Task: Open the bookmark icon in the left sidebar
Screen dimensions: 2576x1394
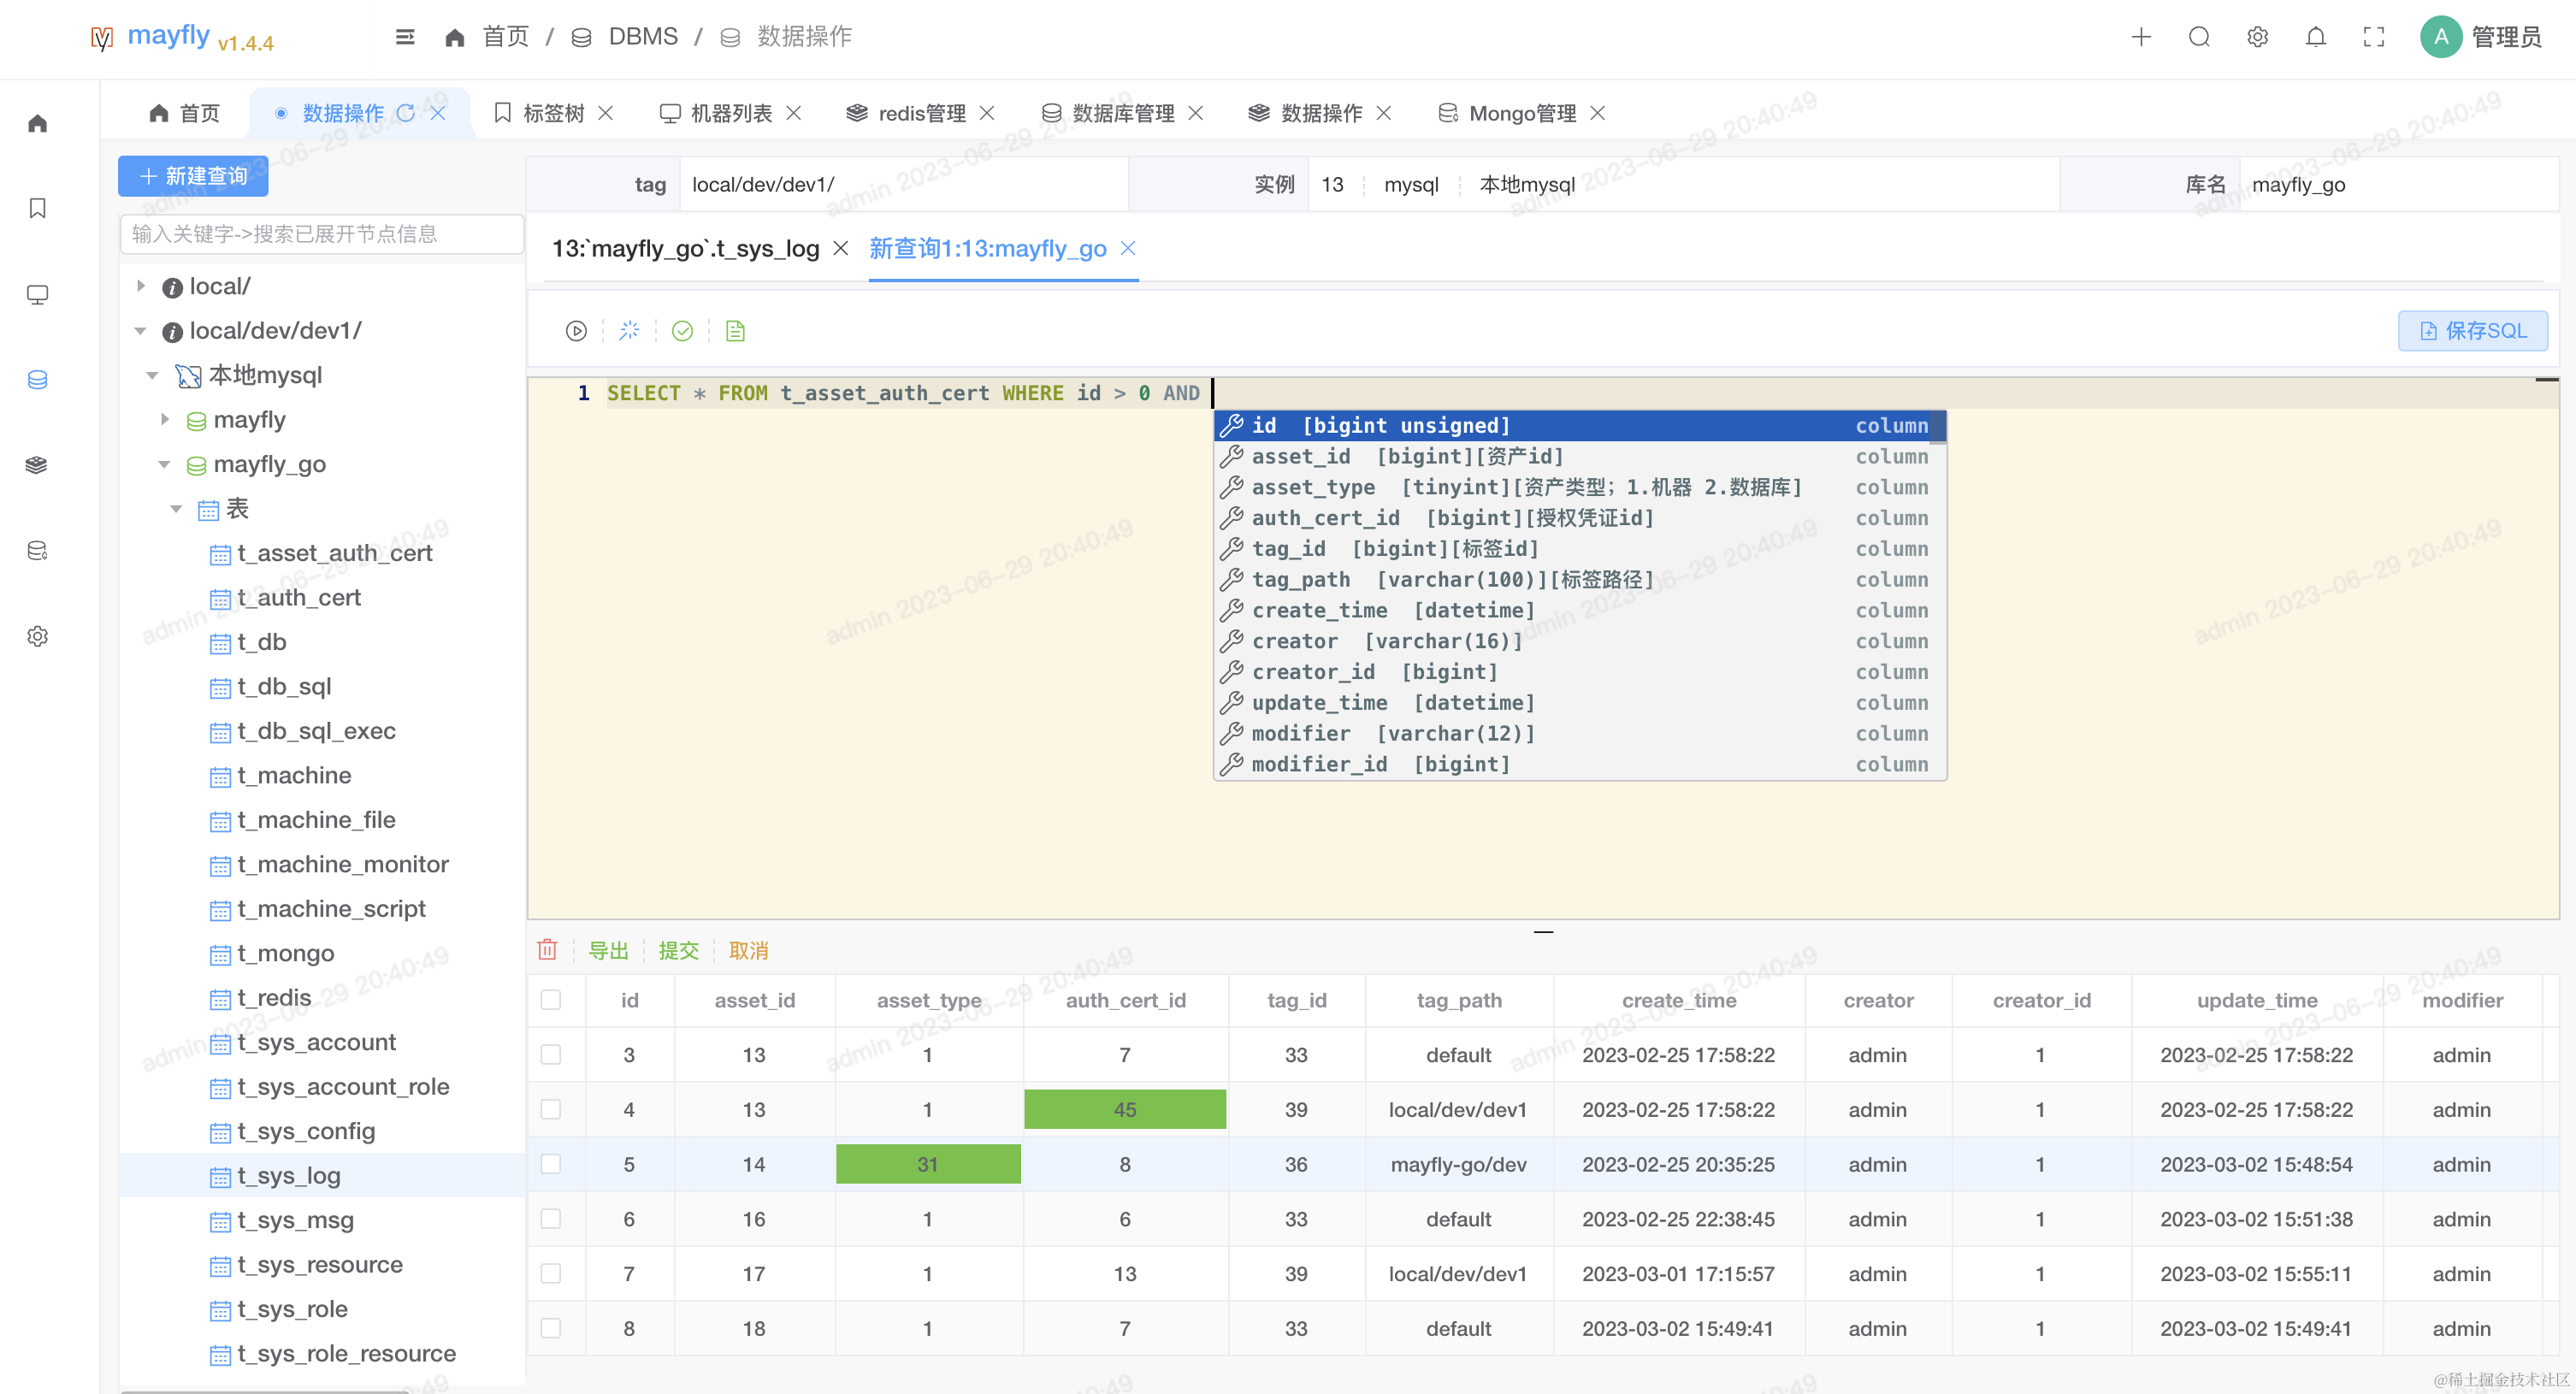Action: point(38,208)
